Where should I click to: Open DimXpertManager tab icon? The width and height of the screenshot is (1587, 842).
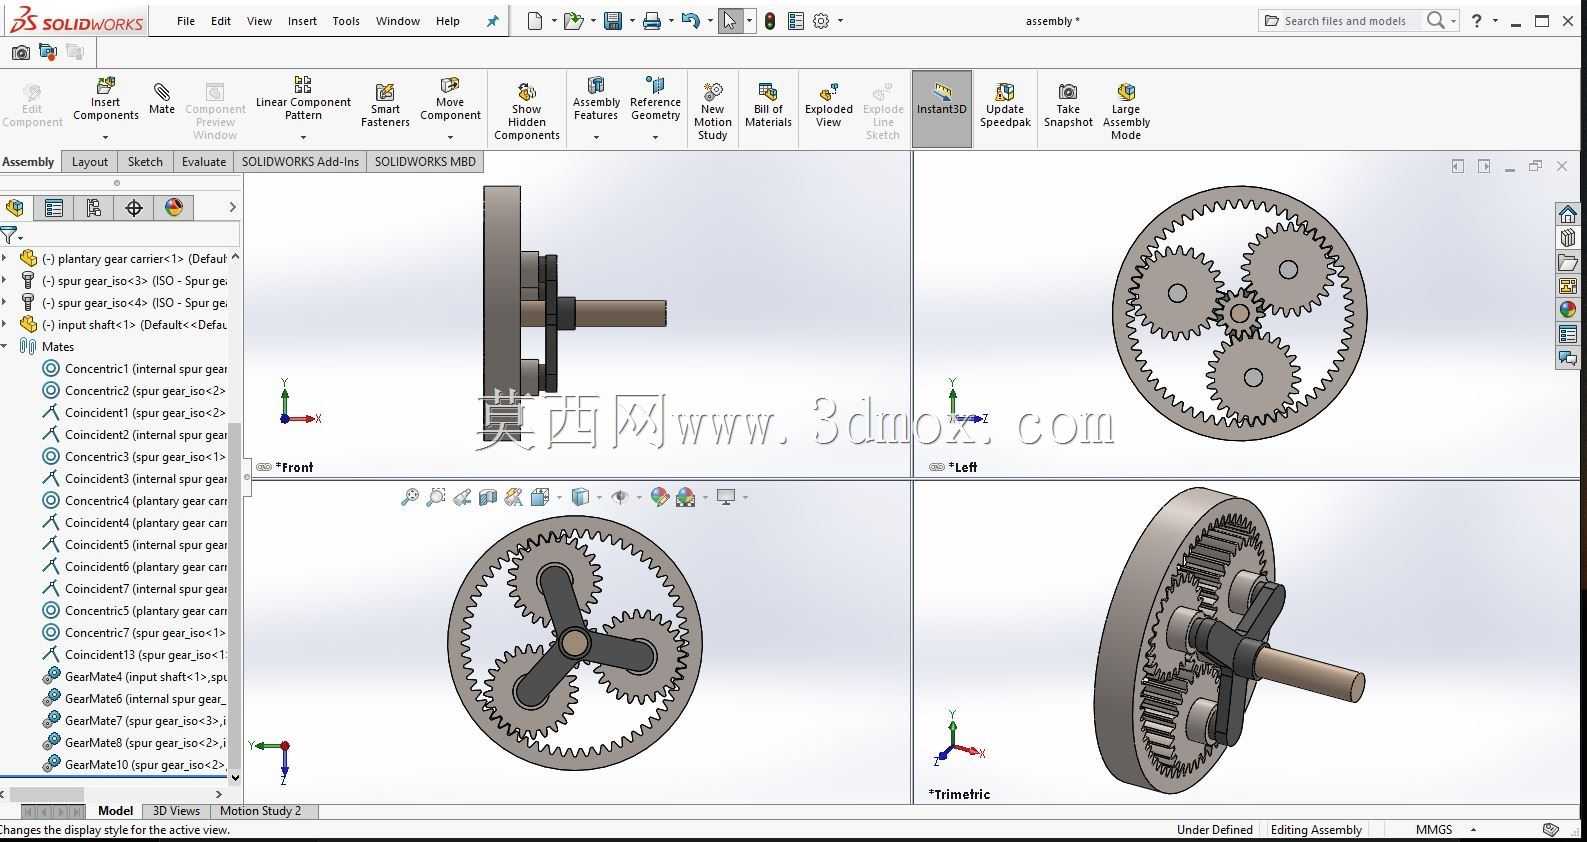tap(134, 208)
